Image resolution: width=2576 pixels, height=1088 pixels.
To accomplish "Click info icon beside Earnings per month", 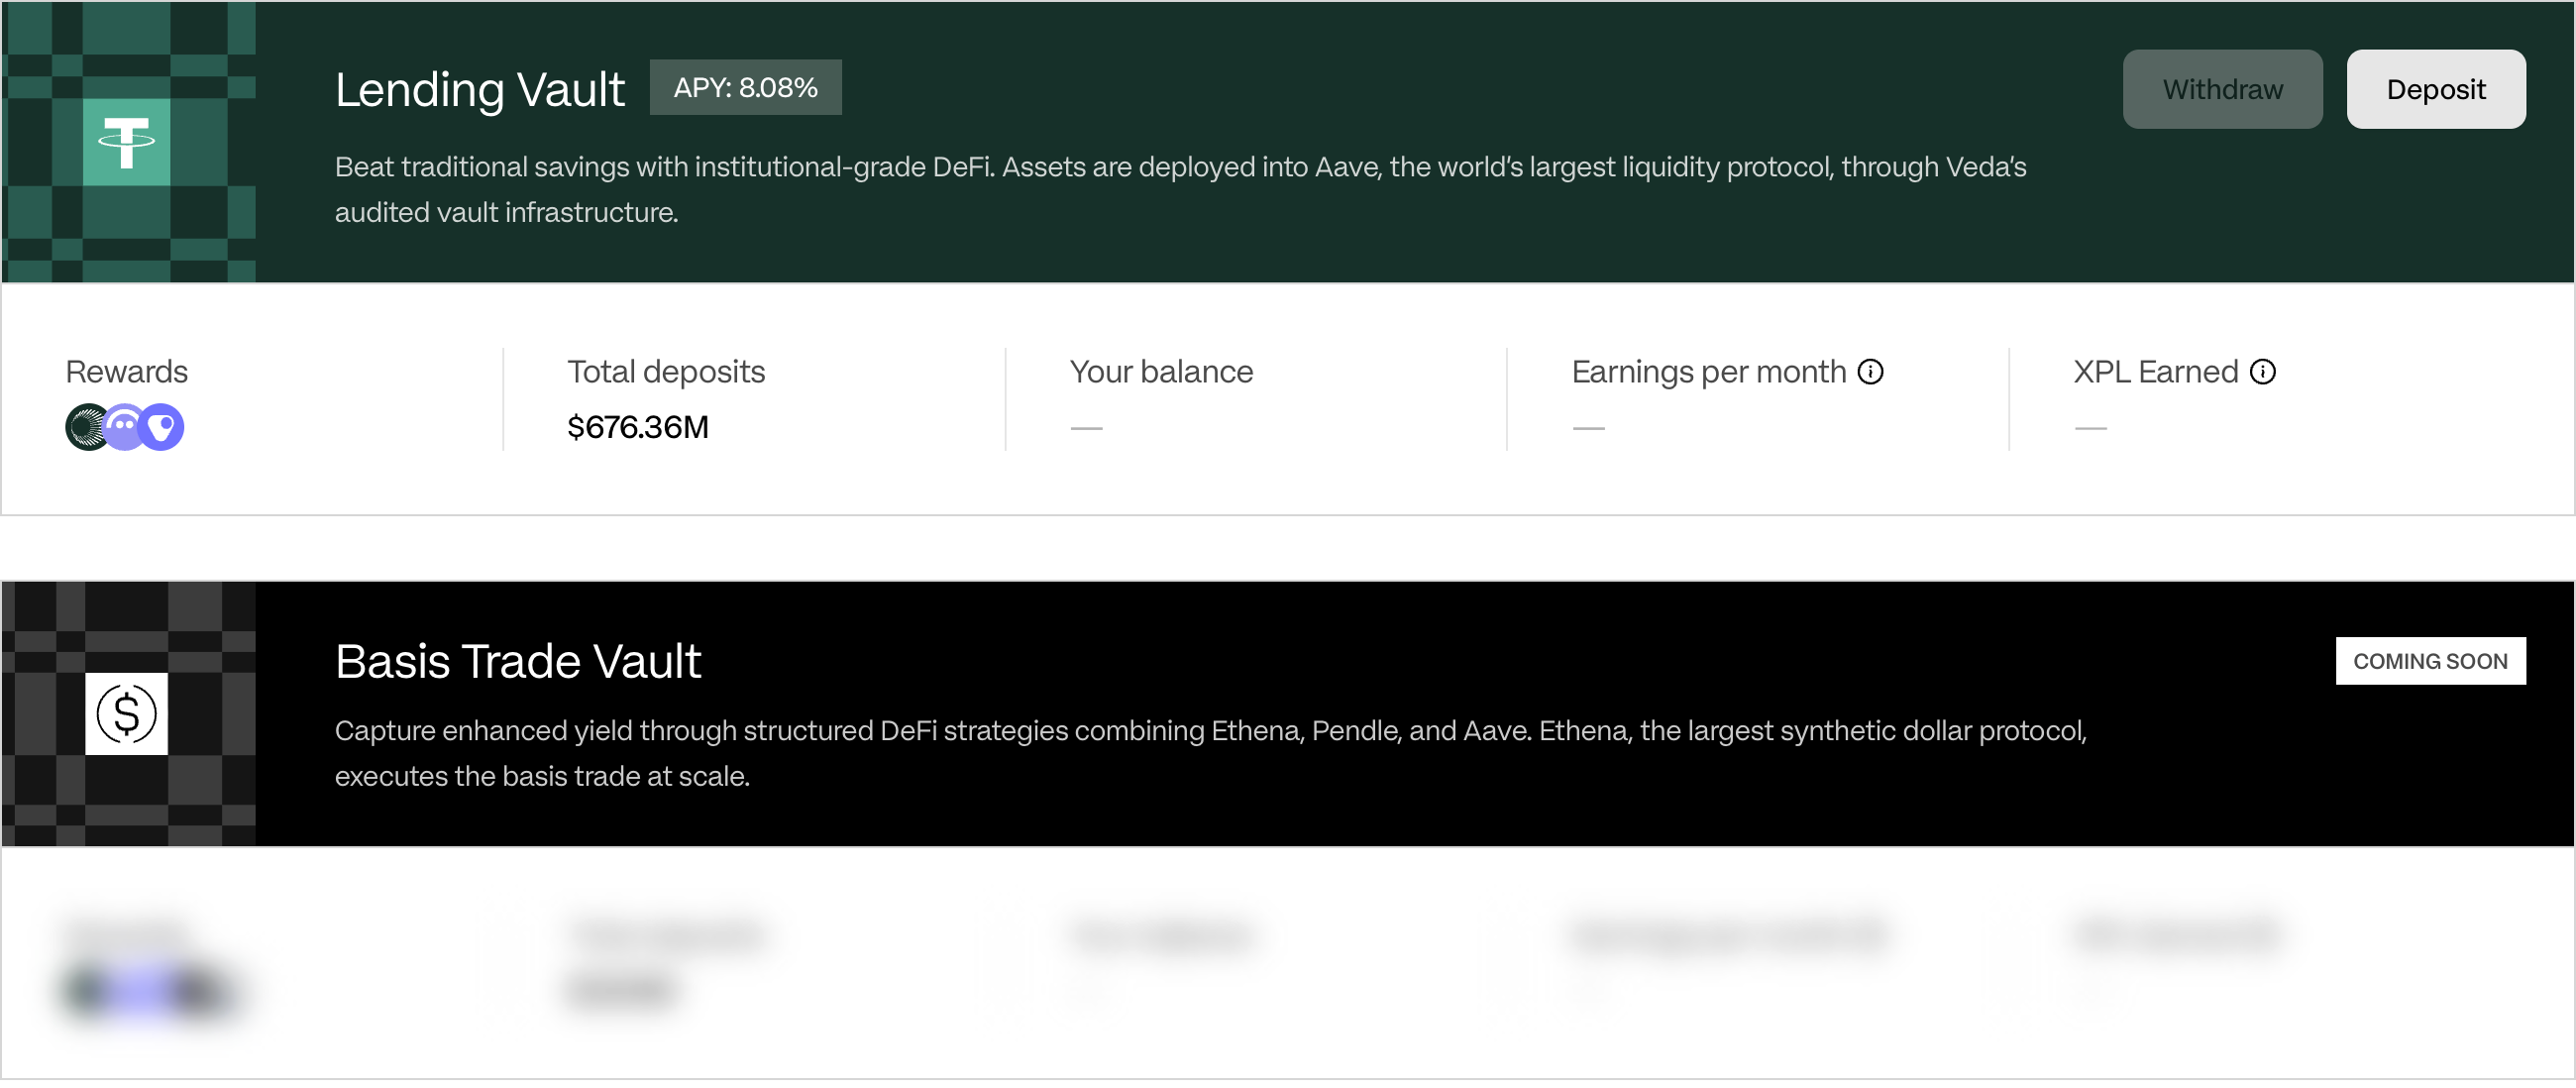I will pyautogui.click(x=1870, y=372).
